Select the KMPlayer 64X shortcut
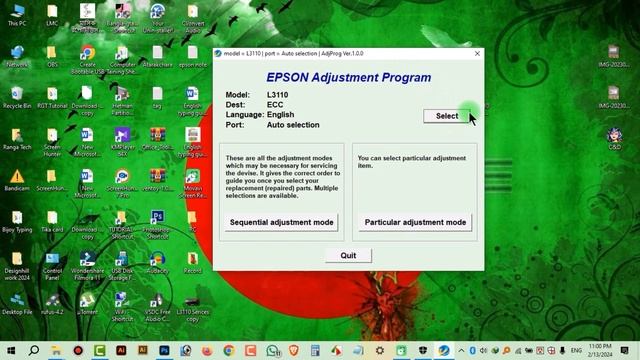Viewport: 640px width, 360px height. (x=122, y=142)
